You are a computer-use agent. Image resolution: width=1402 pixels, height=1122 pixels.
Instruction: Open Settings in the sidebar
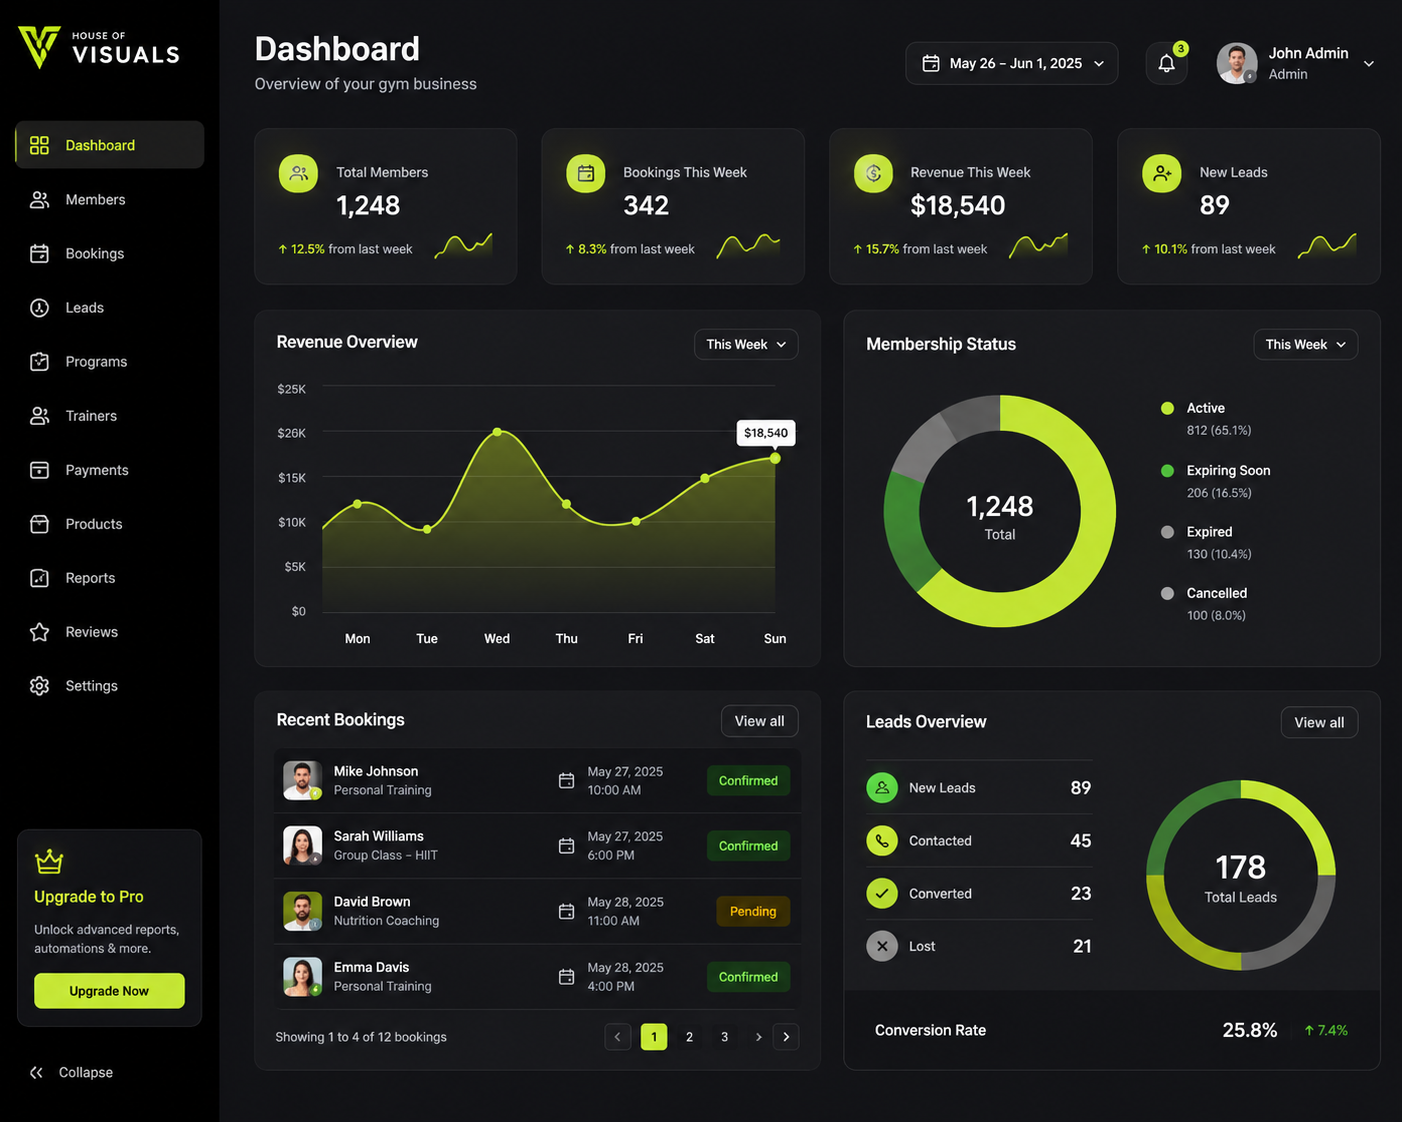(x=110, y=686)
